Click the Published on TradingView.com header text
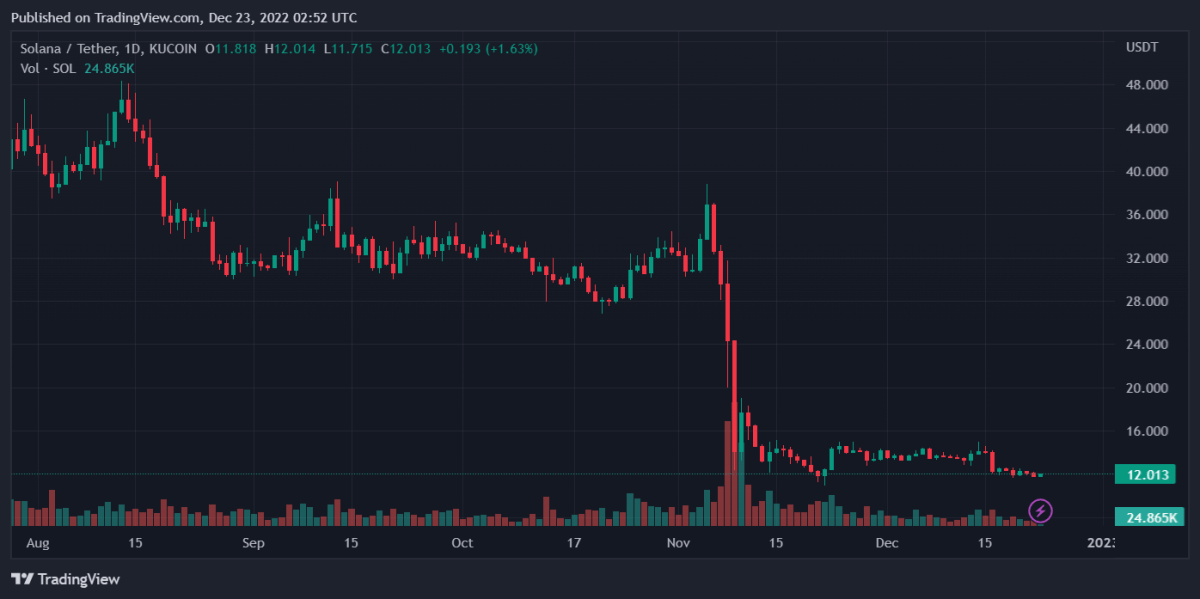 pos(184,17)
